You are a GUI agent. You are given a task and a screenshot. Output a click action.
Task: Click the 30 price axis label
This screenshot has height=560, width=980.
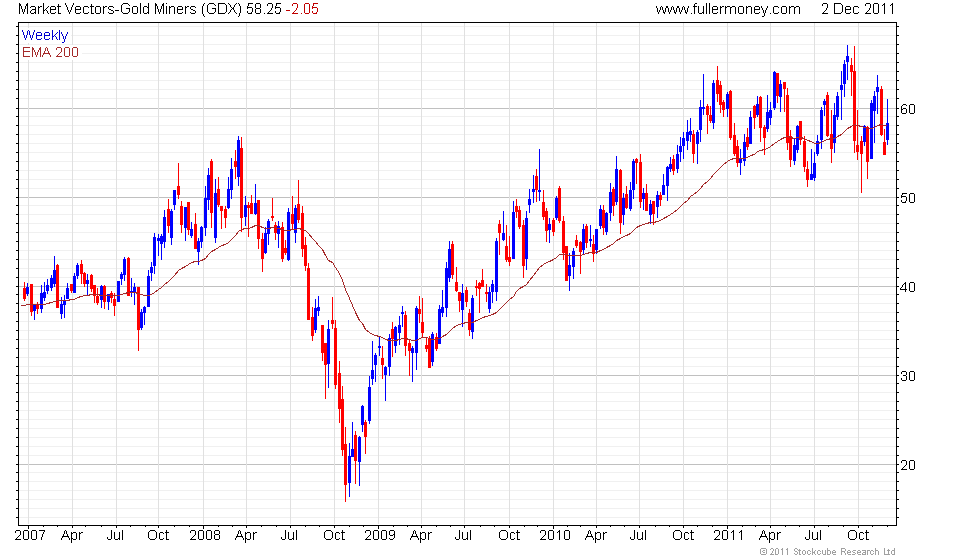pyautogui.click(x=908, y=376)
